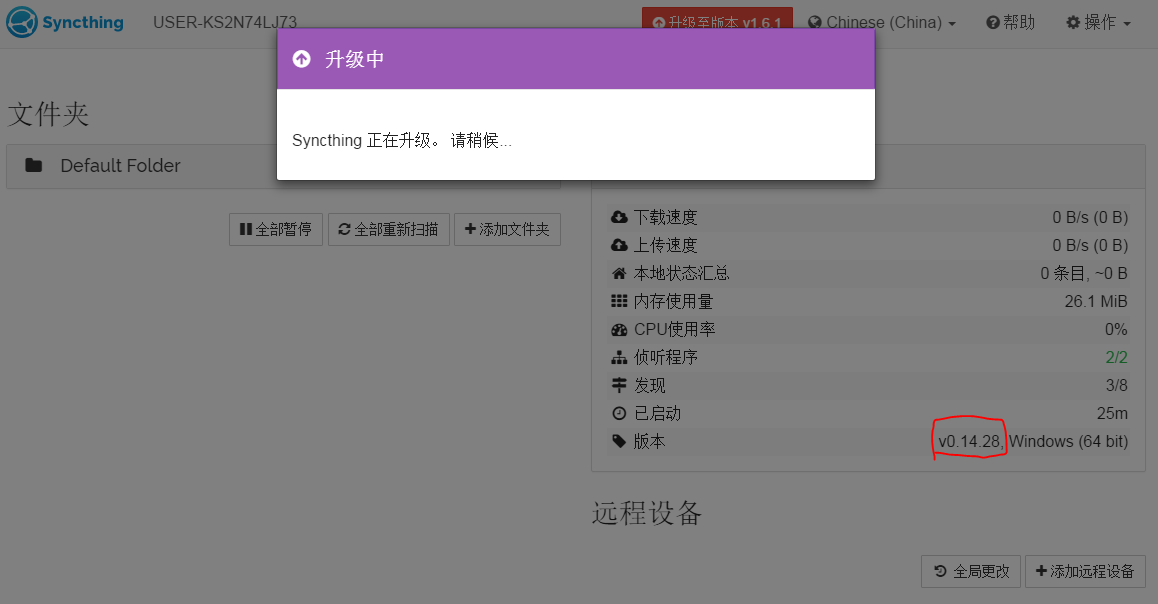Open the 全局更改 global changes button
This screenshot has width=1158, height=604.
970,571
